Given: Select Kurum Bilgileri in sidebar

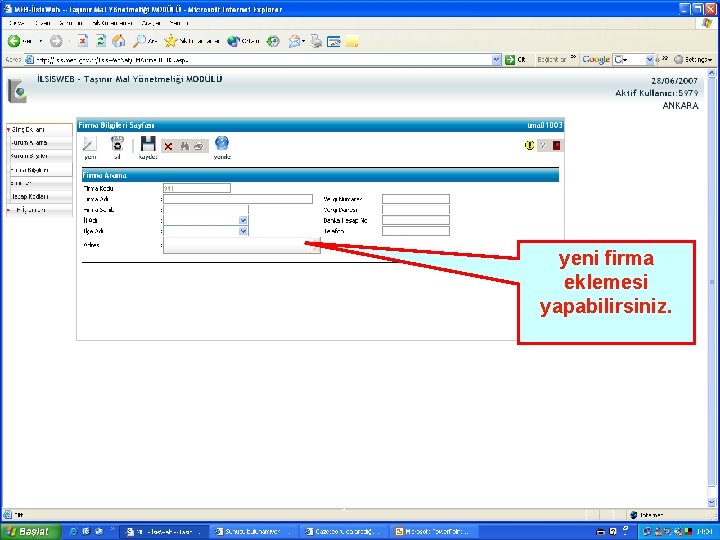Looking at the screenshot, I should tap(29, 156).
